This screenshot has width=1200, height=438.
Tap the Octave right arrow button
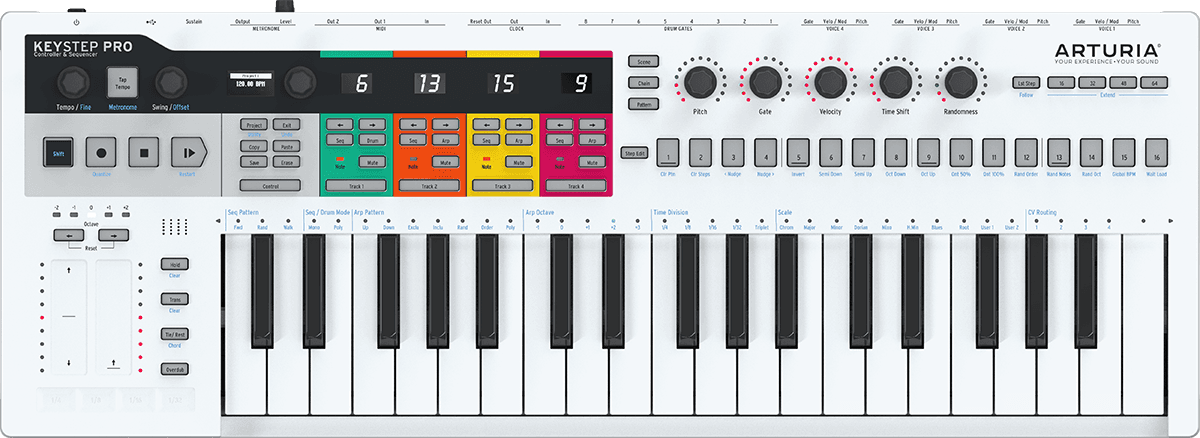113,235
